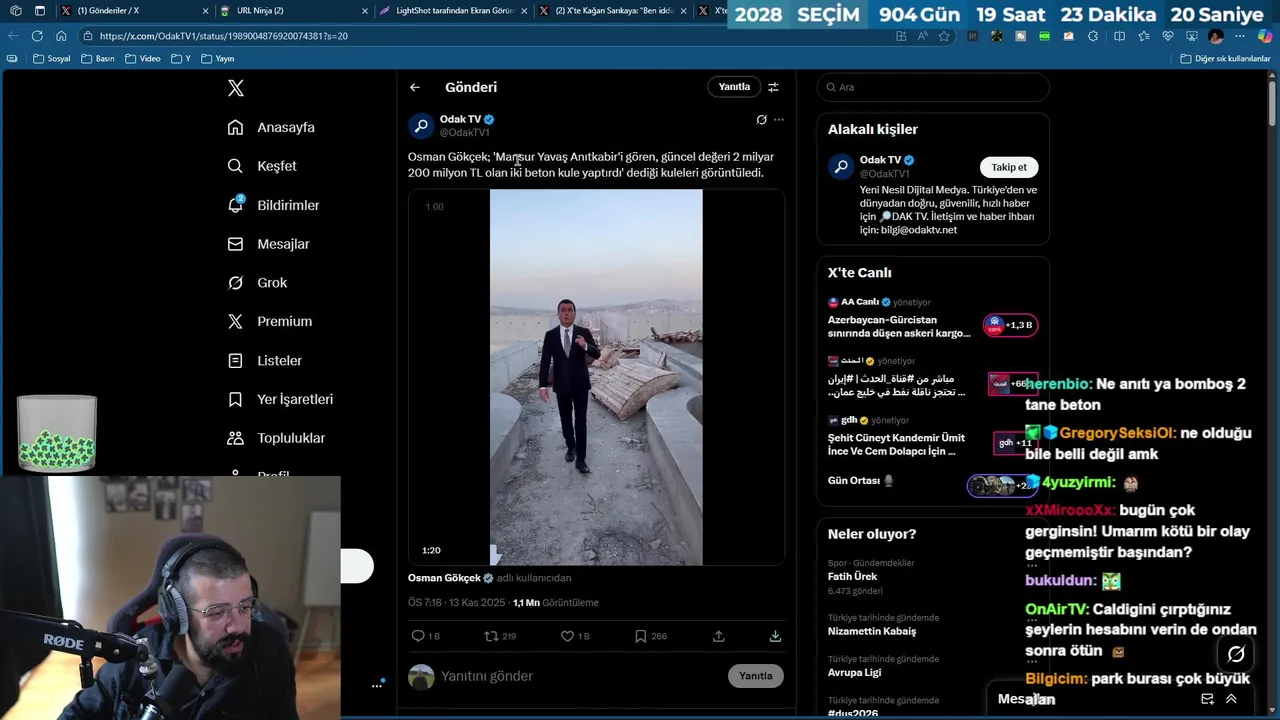
Task: Open the Basın bookmarks folder
Action: coord(98,59)
